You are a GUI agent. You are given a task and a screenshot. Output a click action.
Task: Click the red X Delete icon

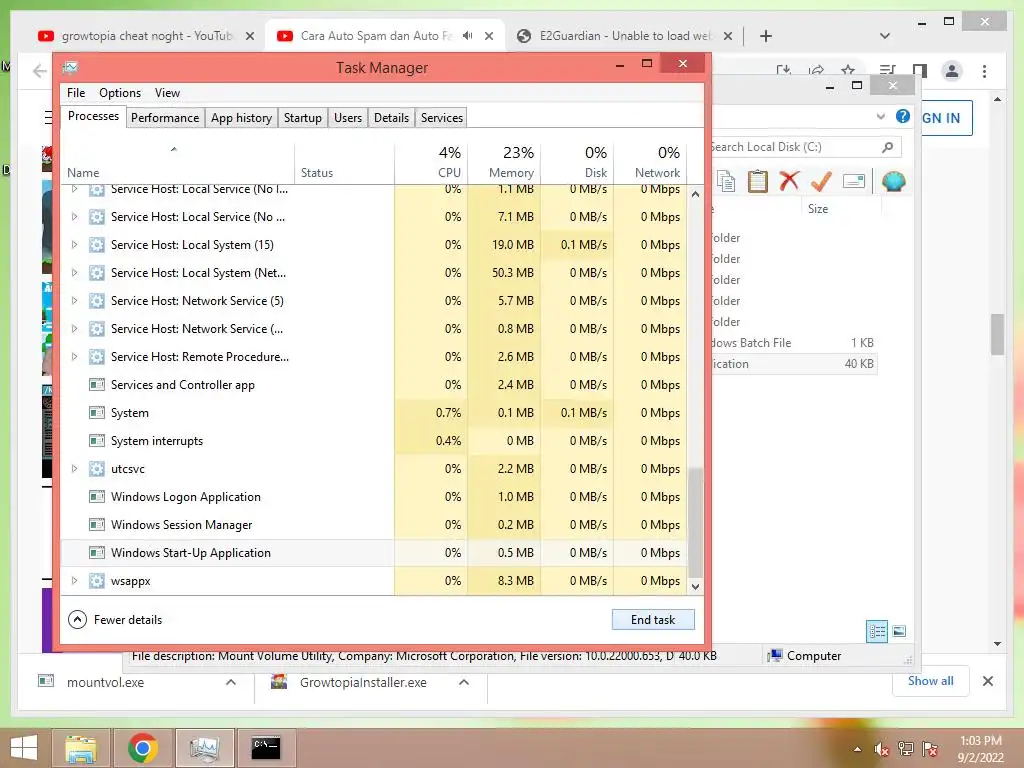click(789, 181)
